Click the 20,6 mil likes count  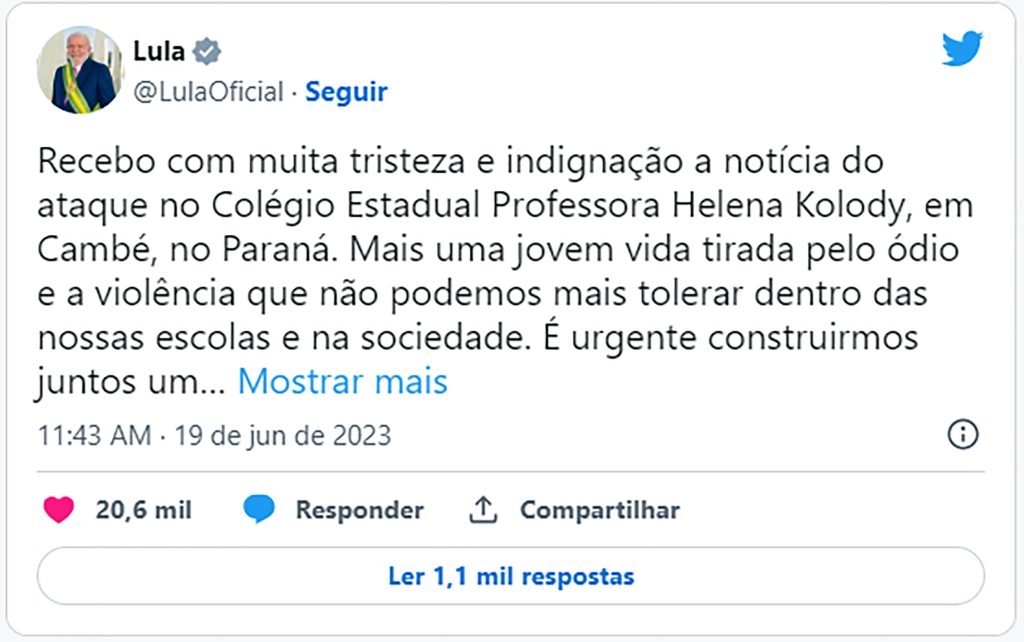pyautogui.click(x=143, y=510)
